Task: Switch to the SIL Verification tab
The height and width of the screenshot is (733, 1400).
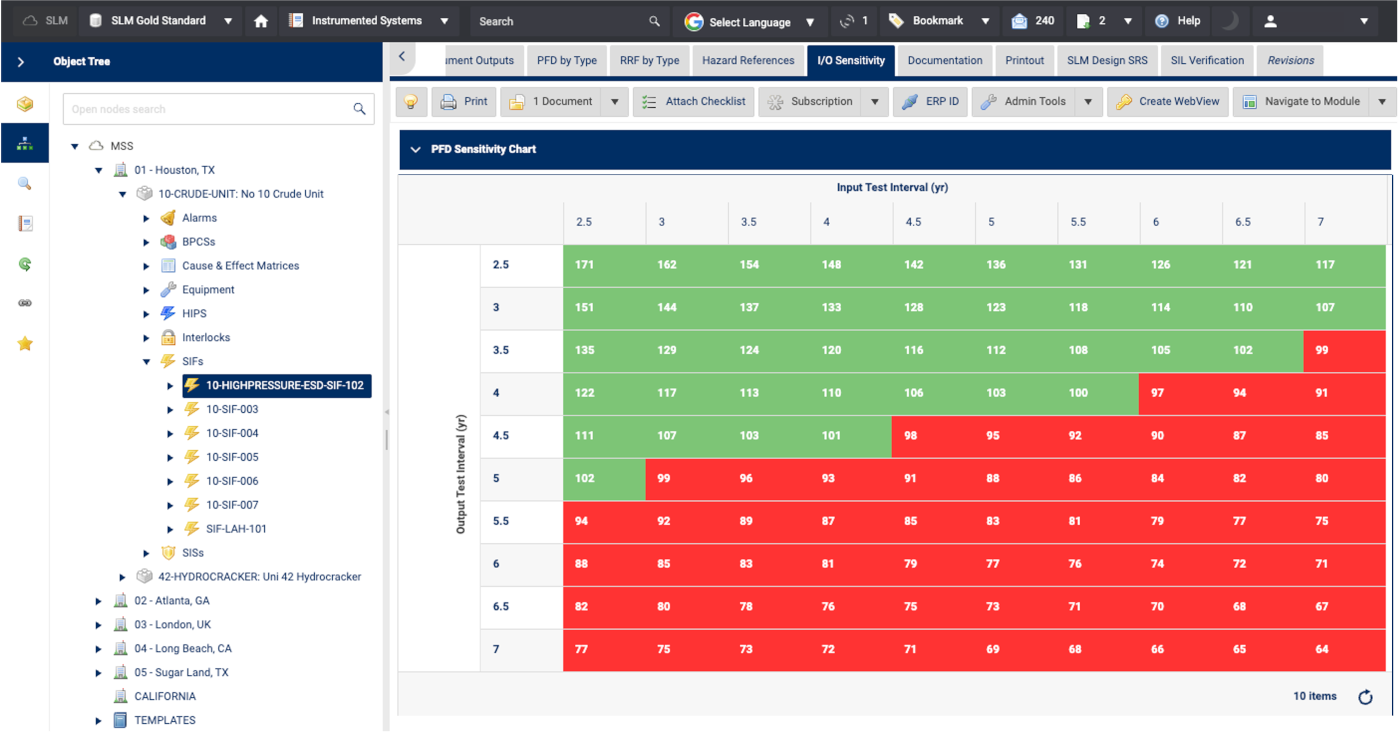Action: coord(1207,60)
